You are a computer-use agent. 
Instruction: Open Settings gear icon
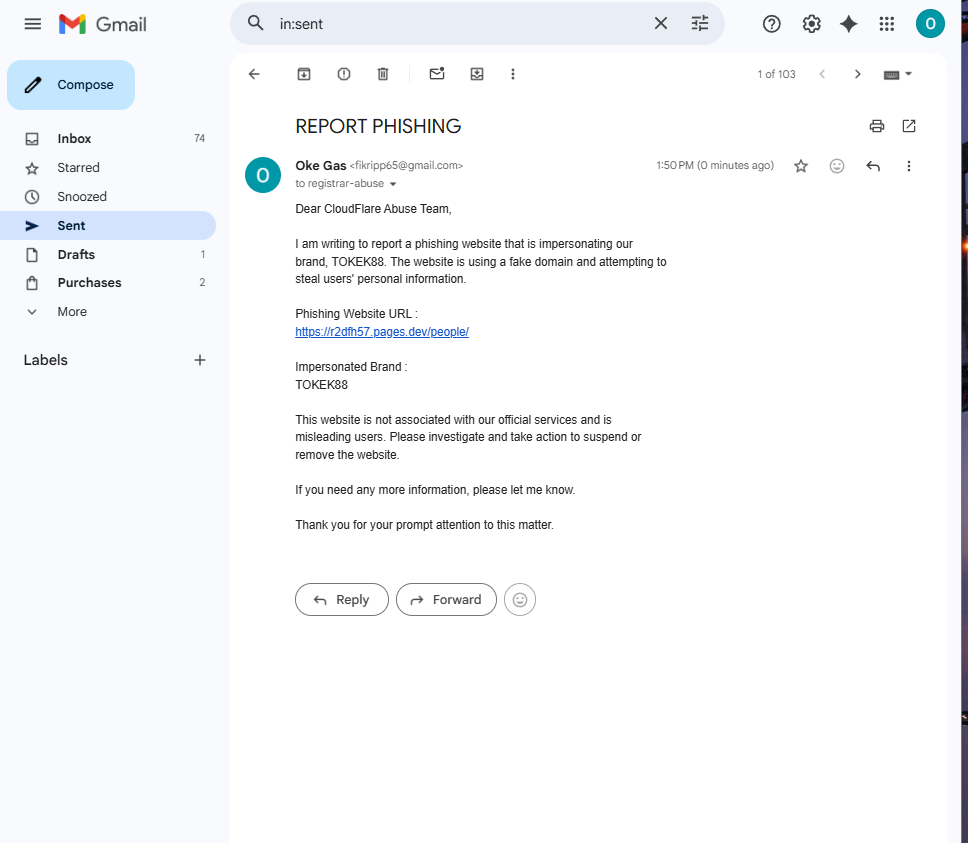point(811,24)
